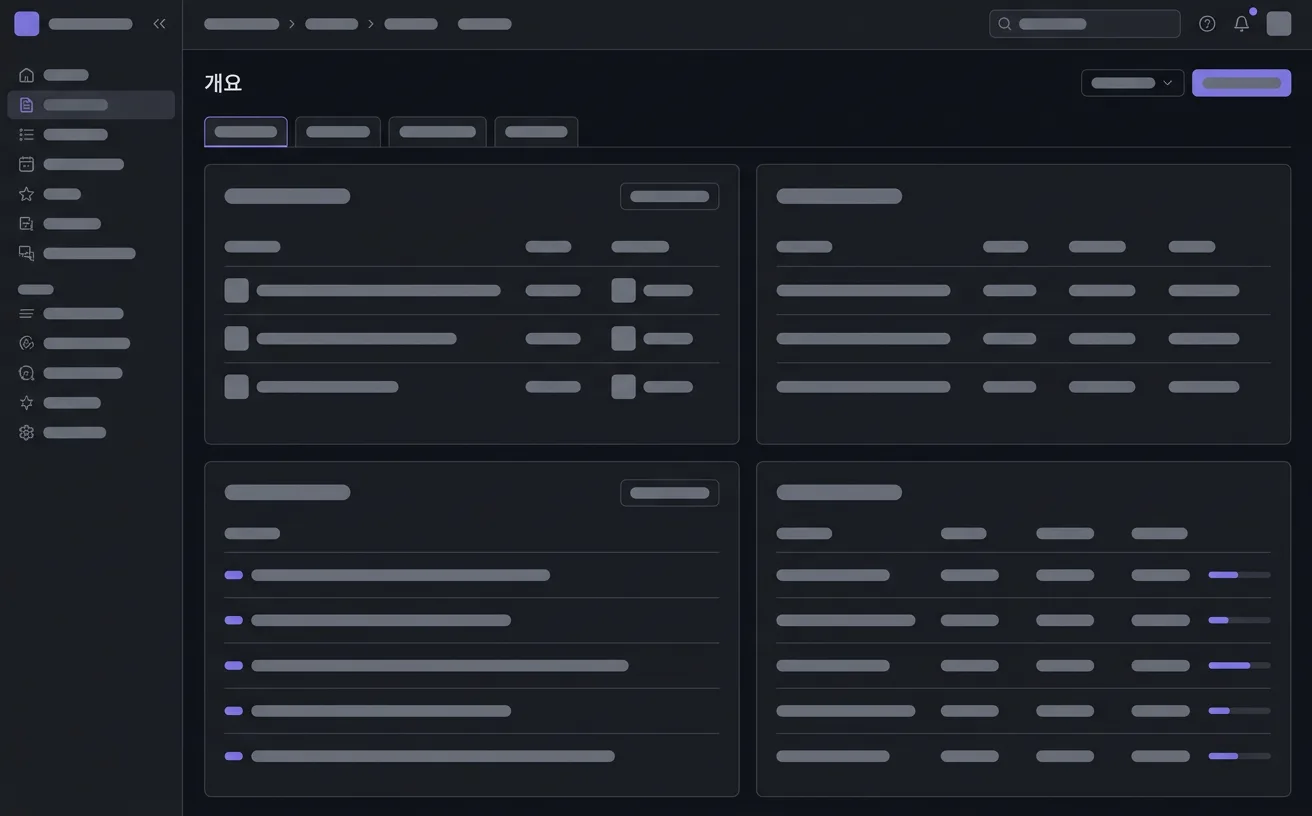Click the four-point sparkle icon in sidebar
Viewport: 1312px width, 816px height.
coord(26,403)
